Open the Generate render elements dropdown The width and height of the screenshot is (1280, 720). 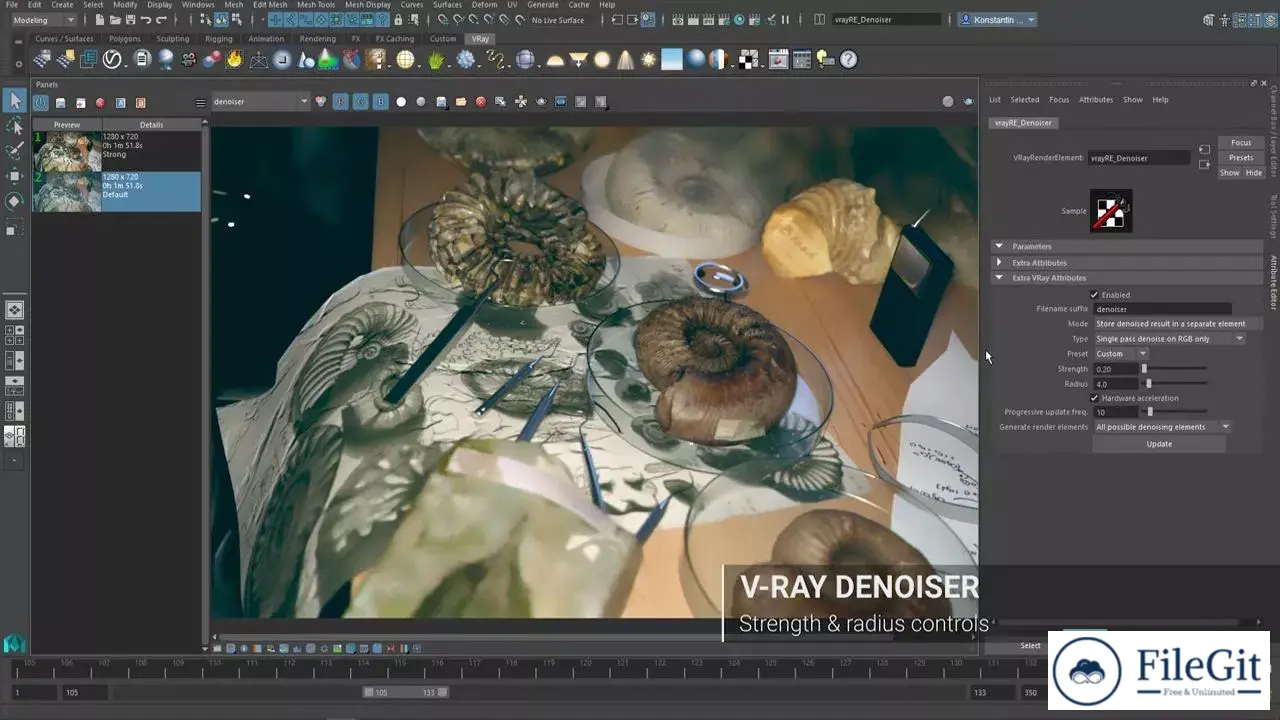[x=1162, y=427]
